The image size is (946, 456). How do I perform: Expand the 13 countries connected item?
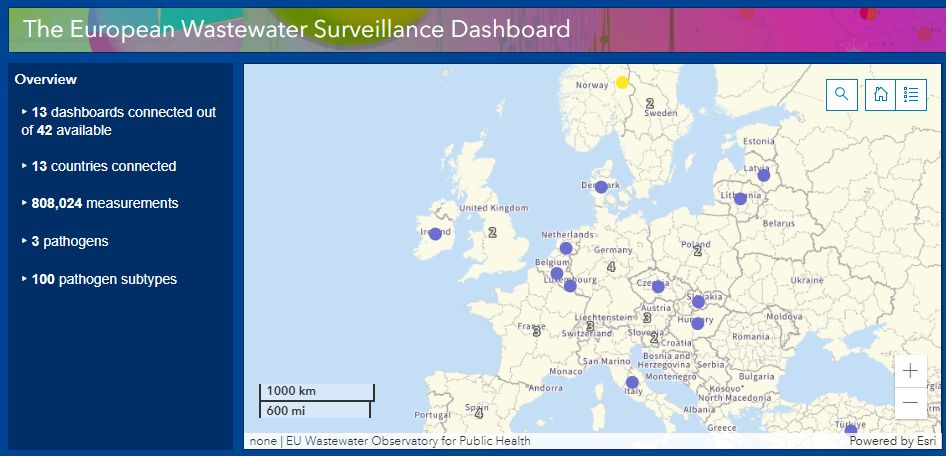coord(99,166)
